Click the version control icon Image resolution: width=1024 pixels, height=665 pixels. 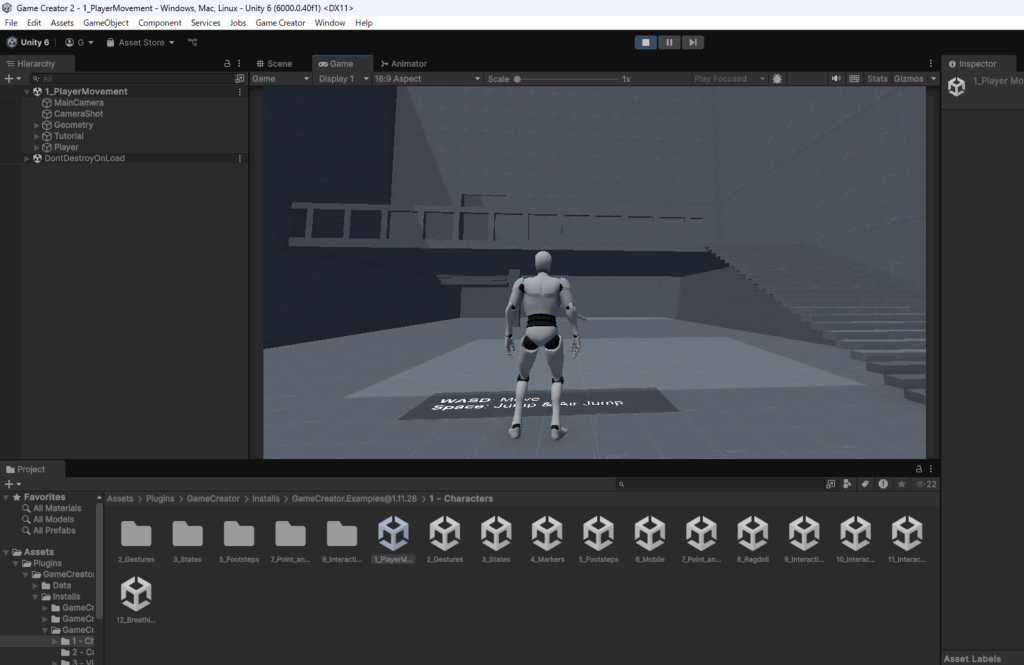point(193,42)
